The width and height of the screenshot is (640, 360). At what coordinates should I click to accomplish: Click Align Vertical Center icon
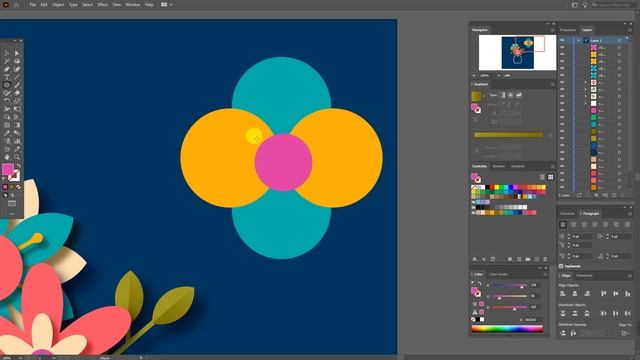(616, 294)
